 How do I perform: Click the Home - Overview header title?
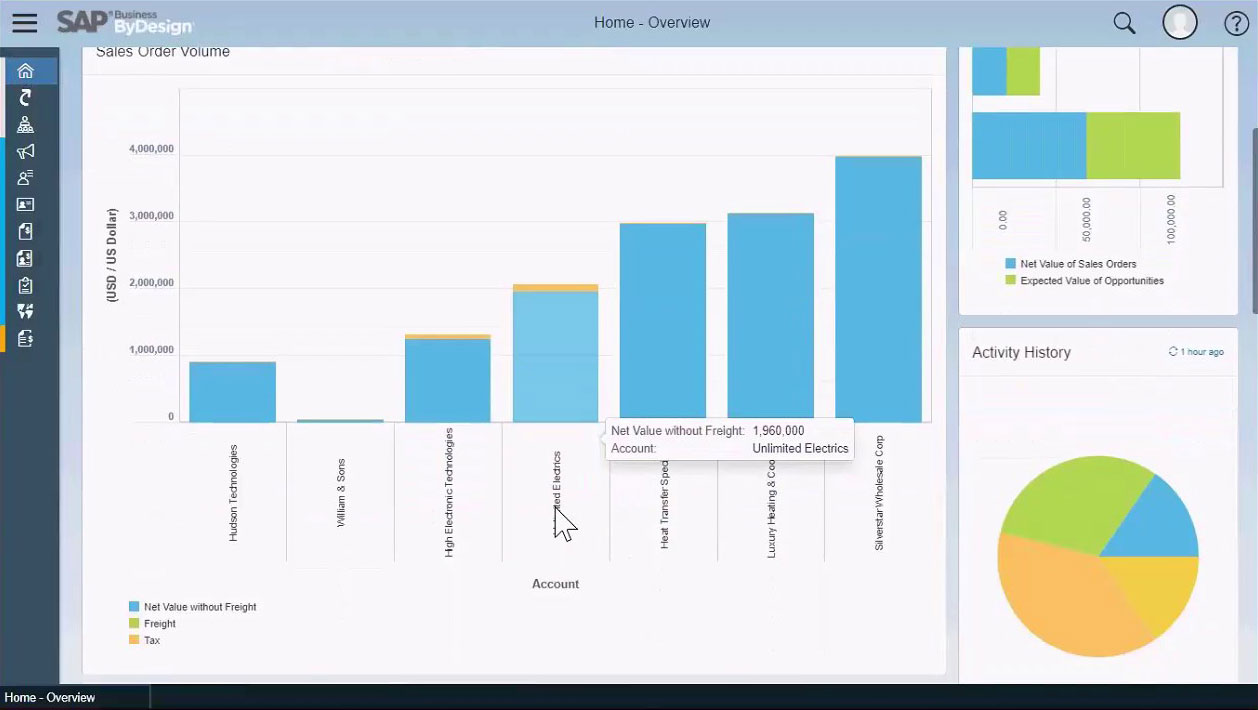(x=652, y=22)
